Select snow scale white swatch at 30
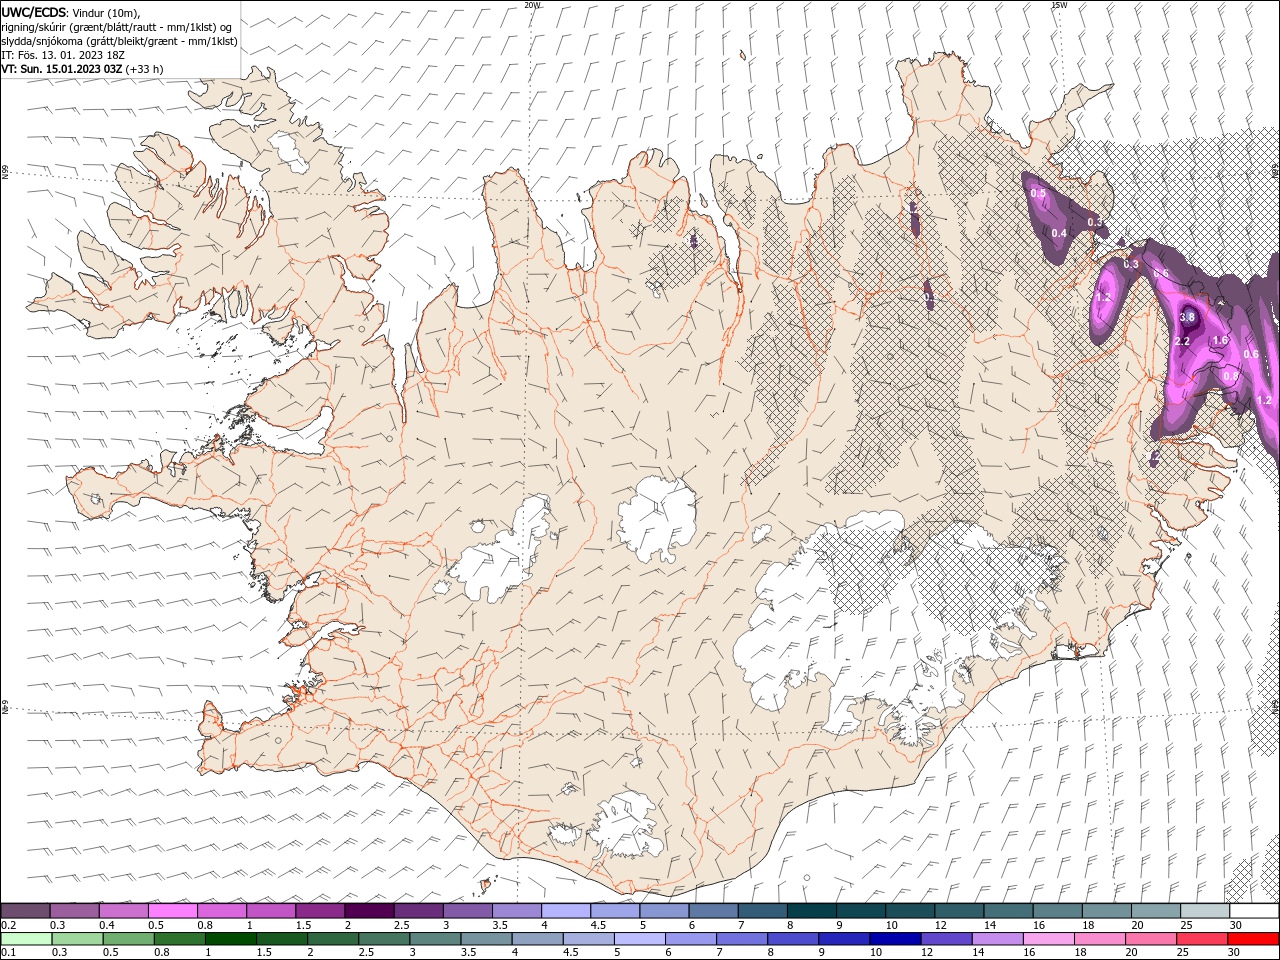 (x=1255, y=911)
